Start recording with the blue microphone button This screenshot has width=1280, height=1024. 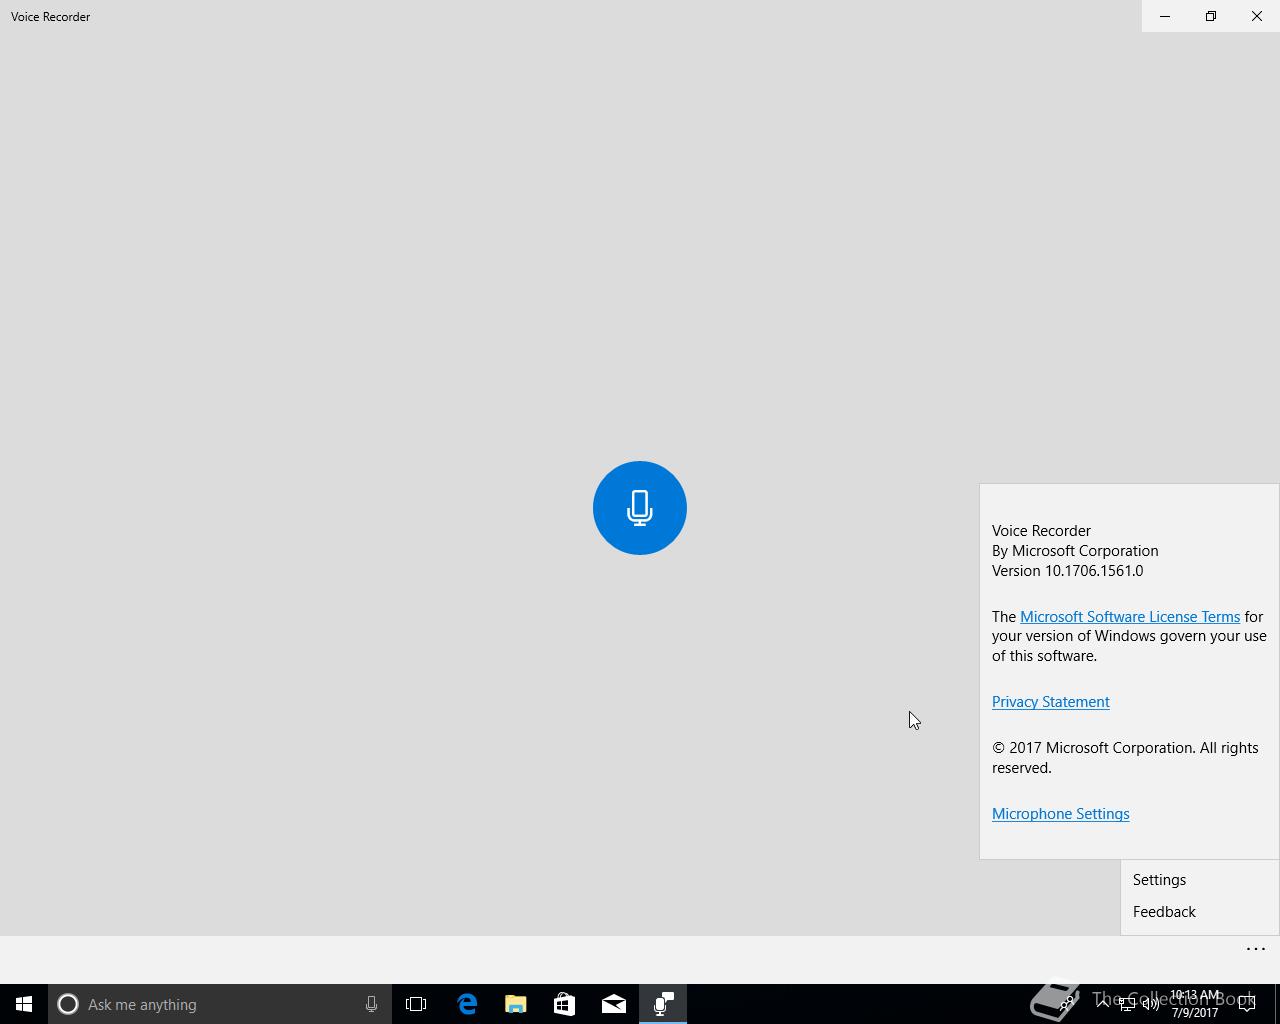tap(640, 508)
